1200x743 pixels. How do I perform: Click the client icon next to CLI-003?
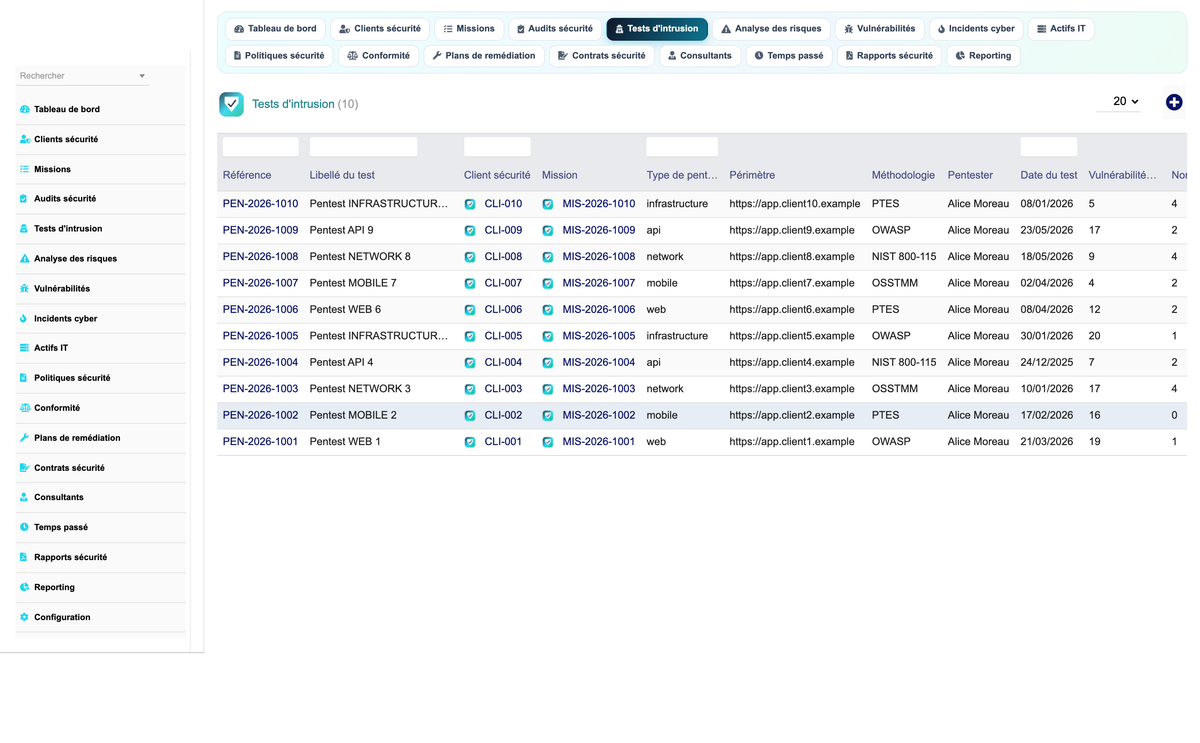pos(470,389)
